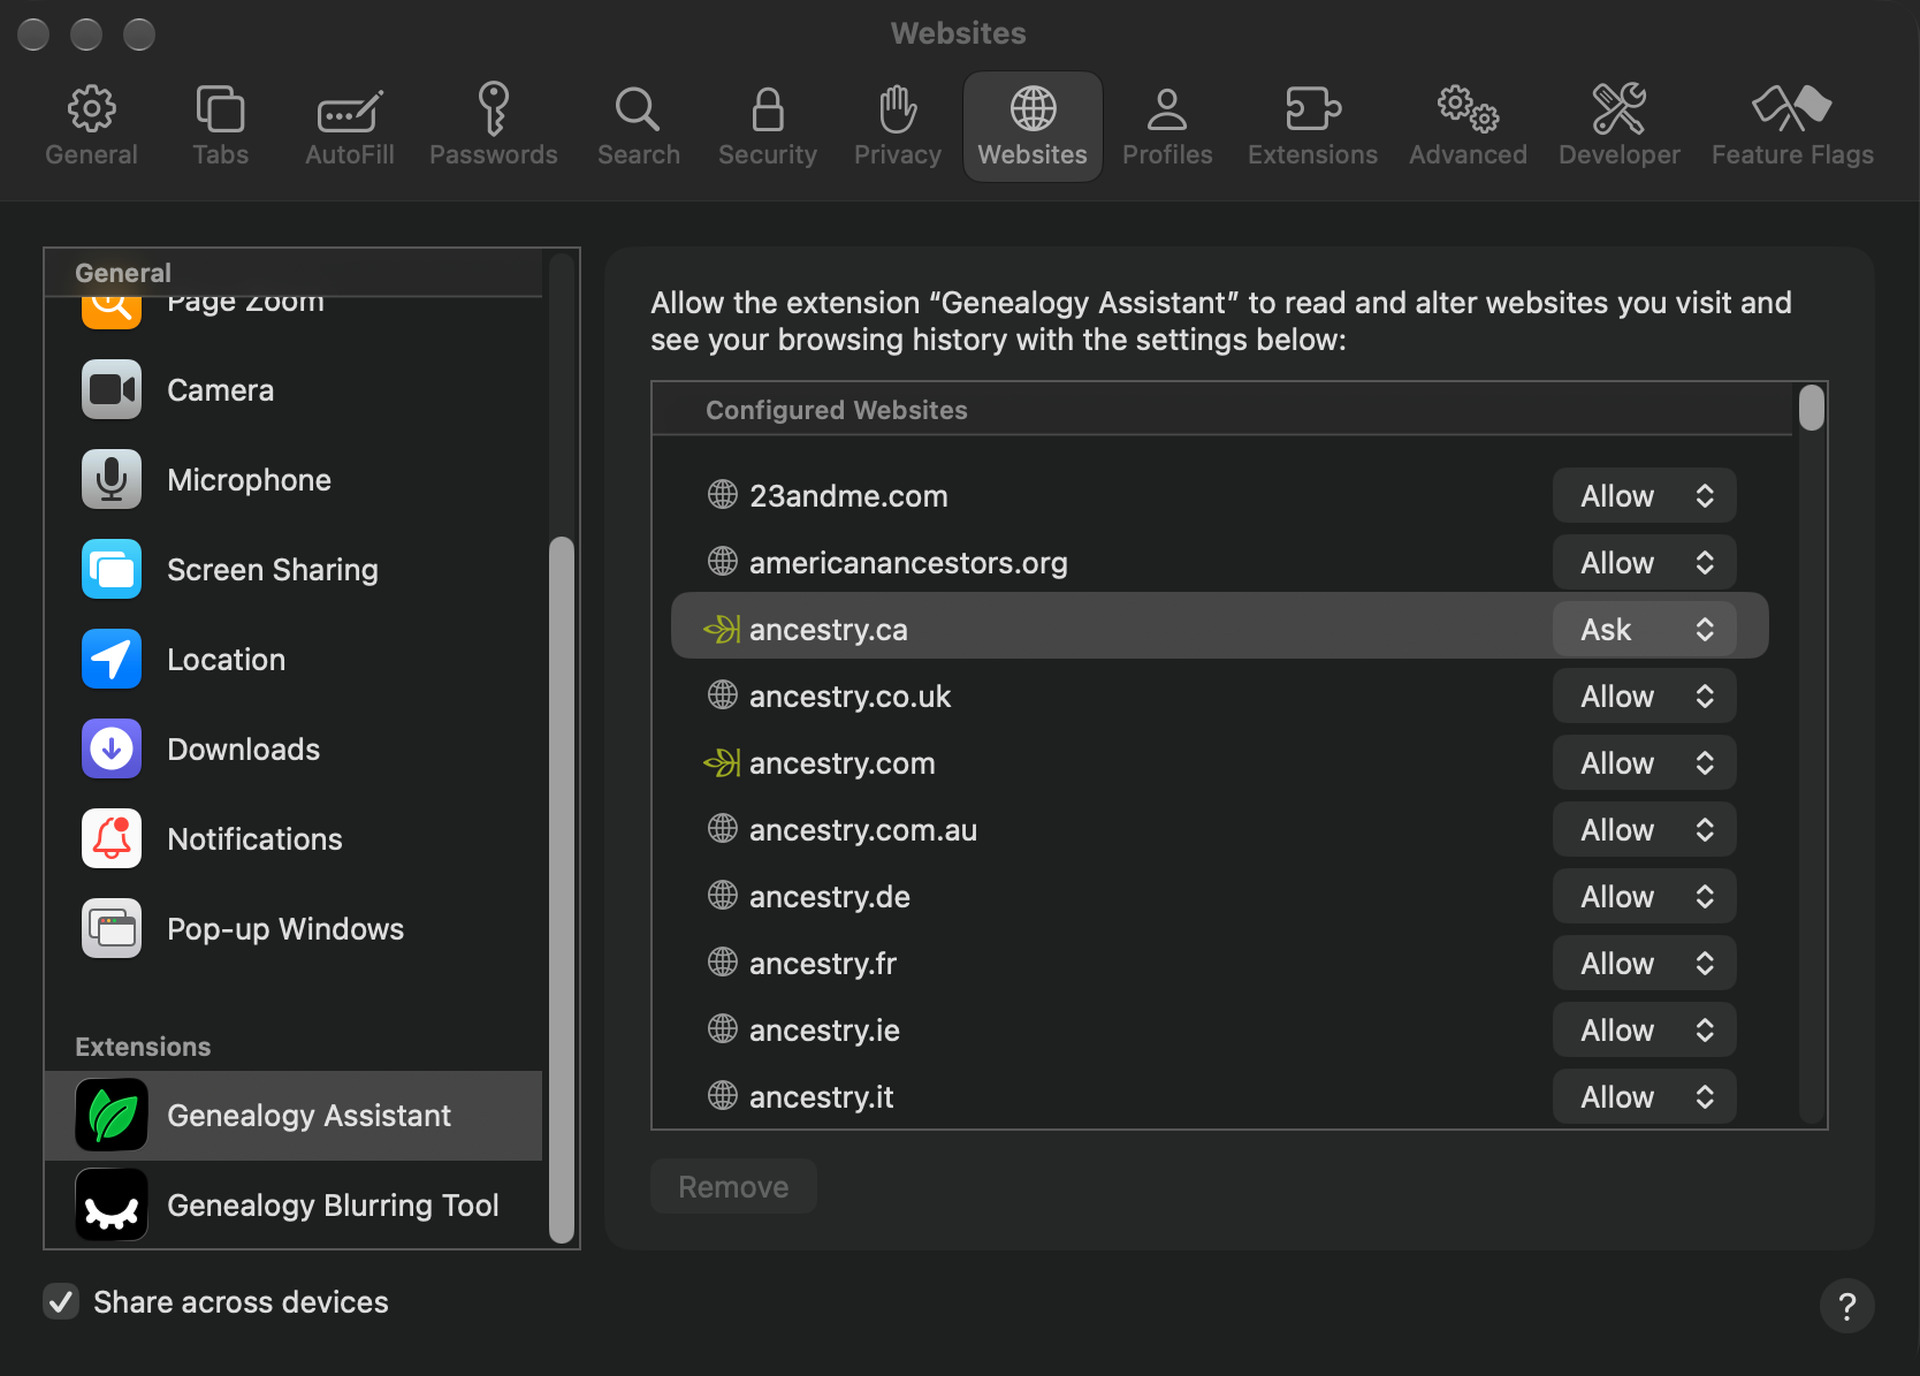Open the Passwords pane with key icon

coord(493,126)
